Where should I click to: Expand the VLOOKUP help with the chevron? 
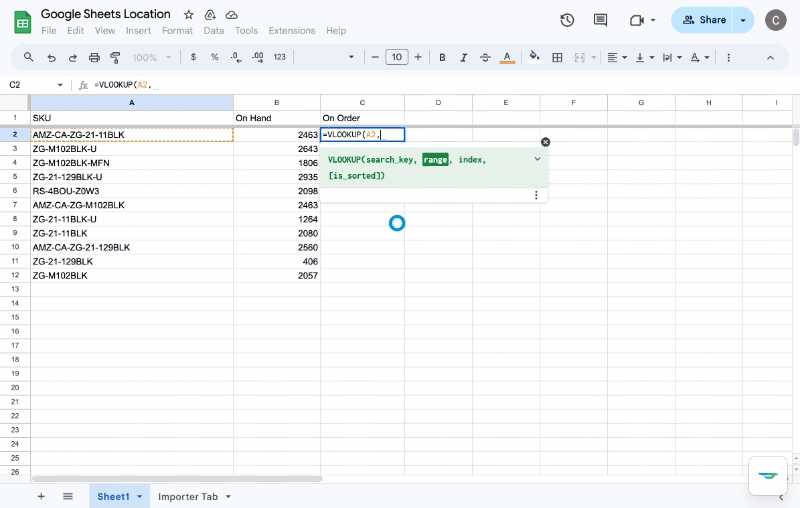coord(537,159)
